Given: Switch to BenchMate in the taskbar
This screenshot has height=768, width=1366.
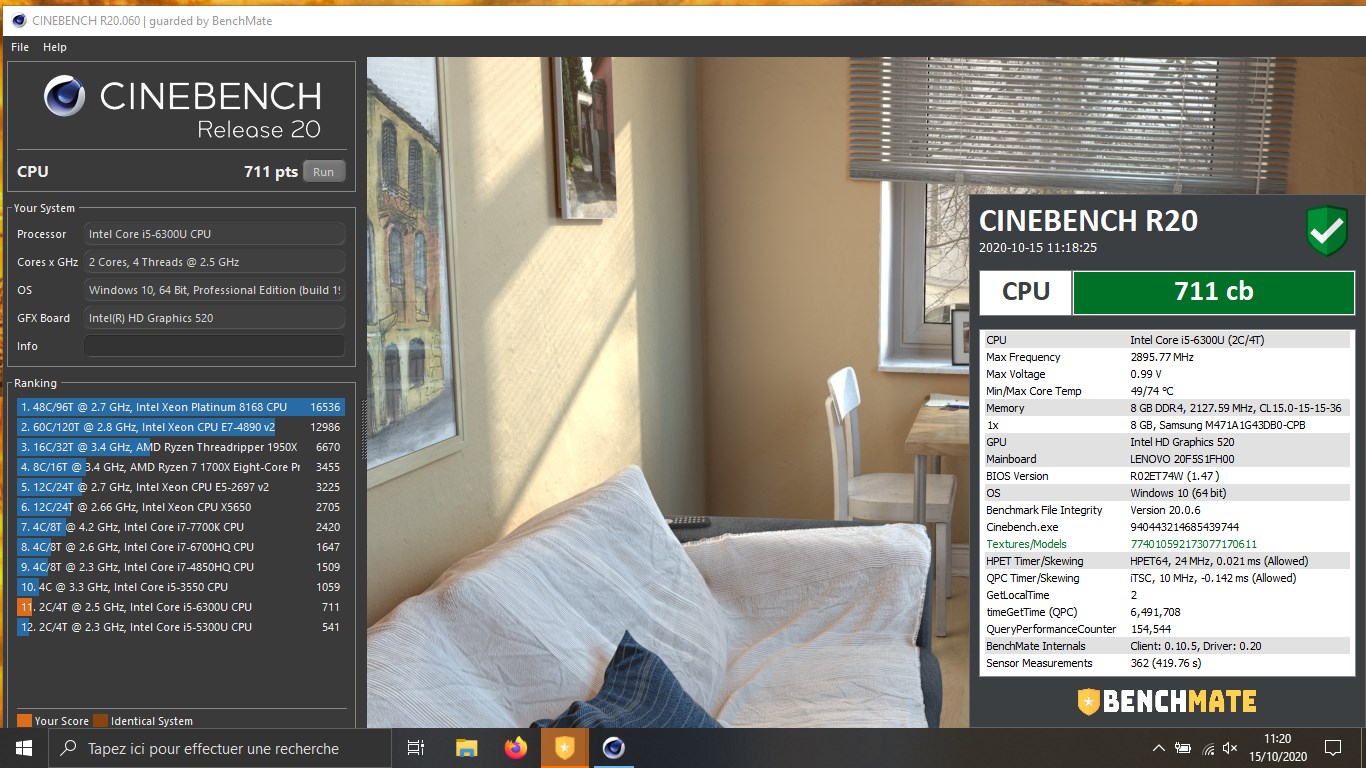Looking at the screenshot, I should tap(565, 748).
